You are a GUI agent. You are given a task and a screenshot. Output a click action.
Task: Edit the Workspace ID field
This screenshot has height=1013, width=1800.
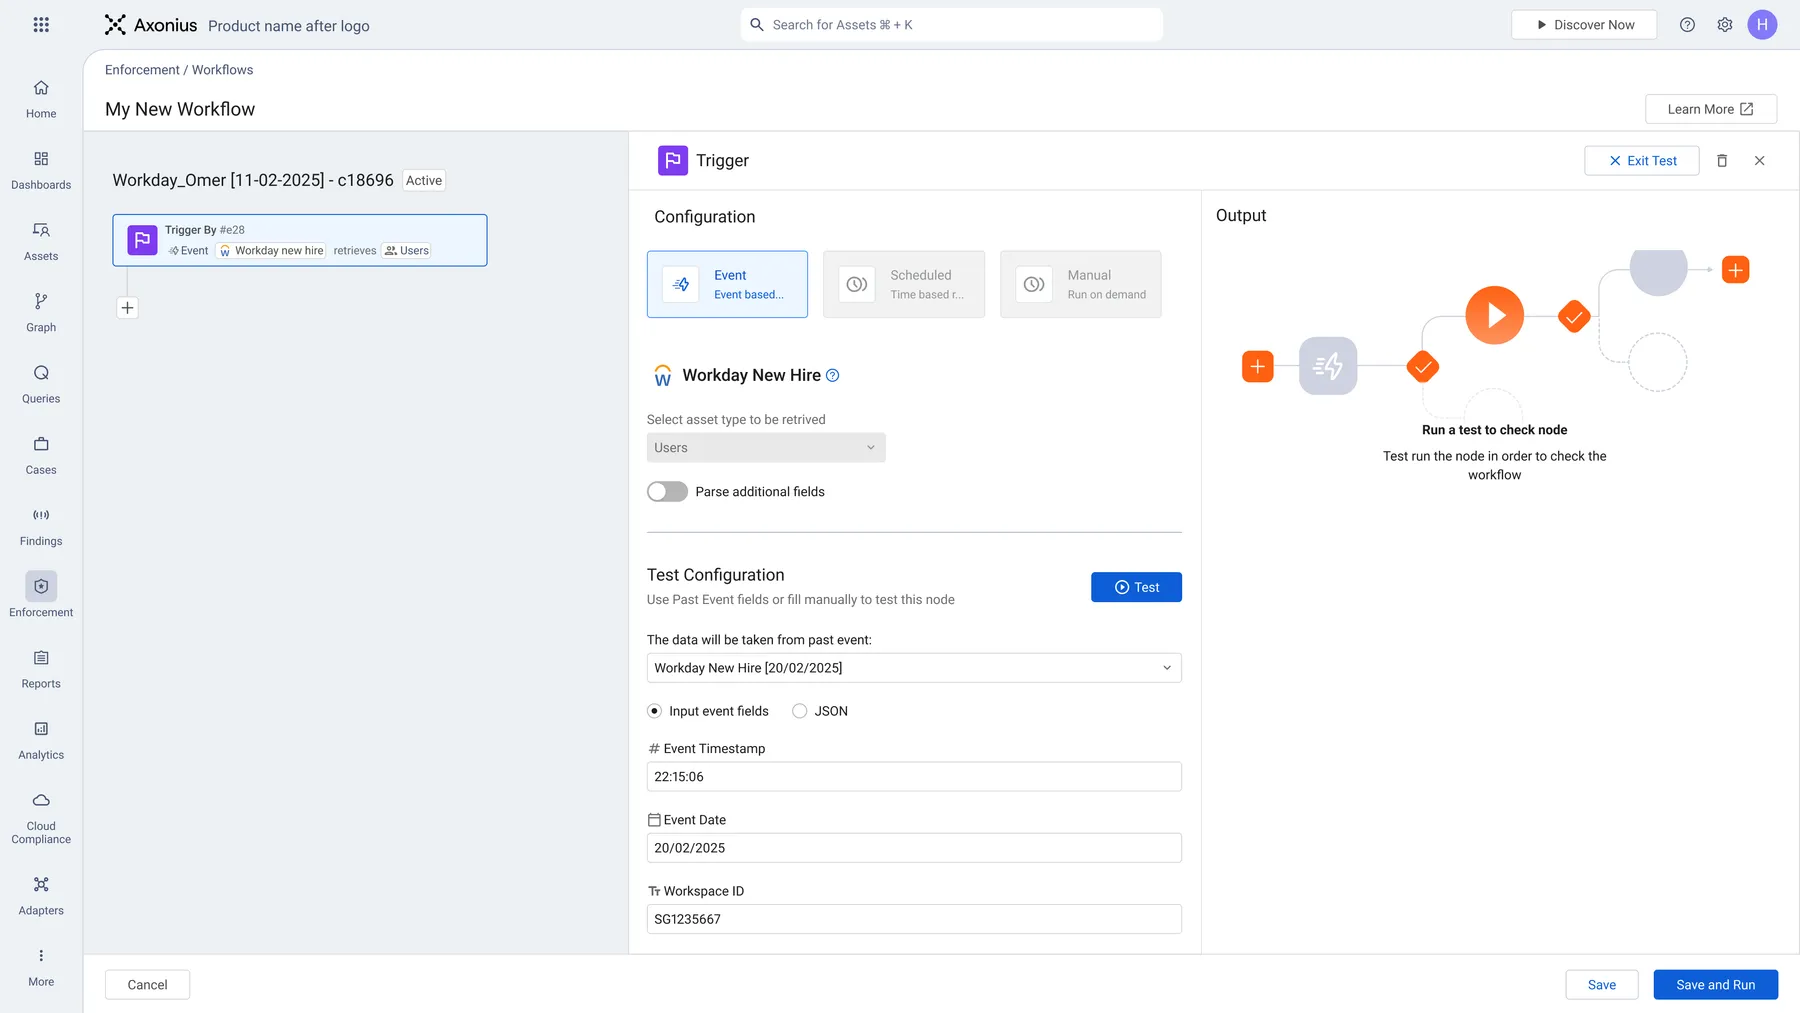pyautogui.click(x=914, y=919)
